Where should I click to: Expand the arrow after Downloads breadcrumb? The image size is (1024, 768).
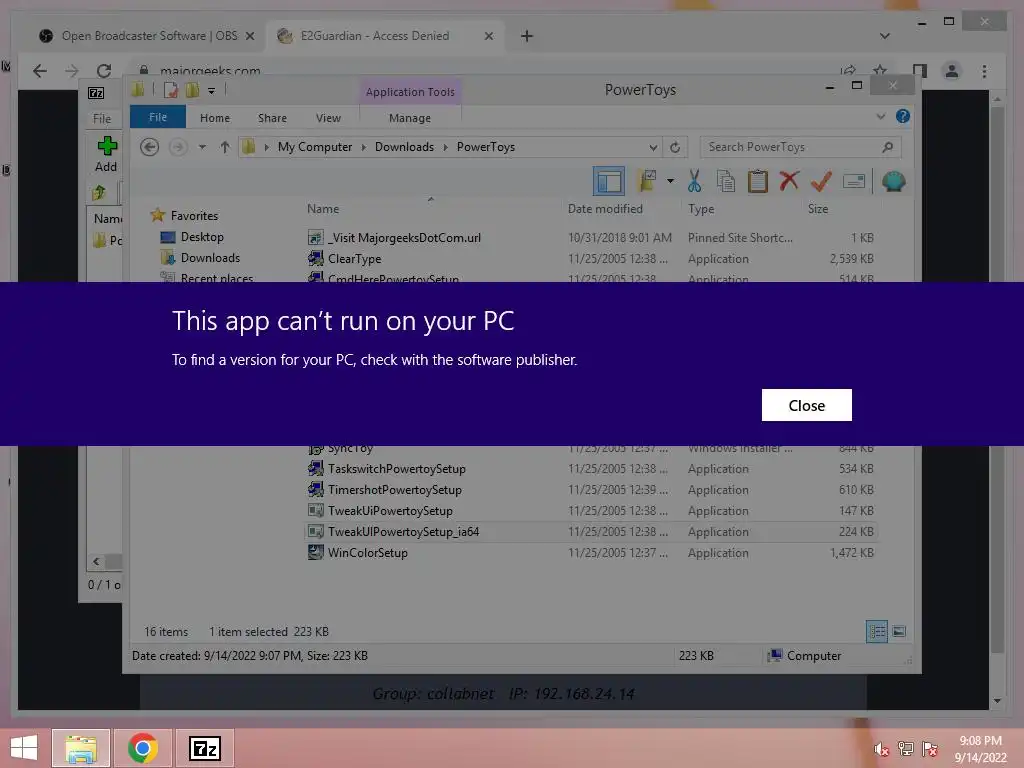point(445,147)
